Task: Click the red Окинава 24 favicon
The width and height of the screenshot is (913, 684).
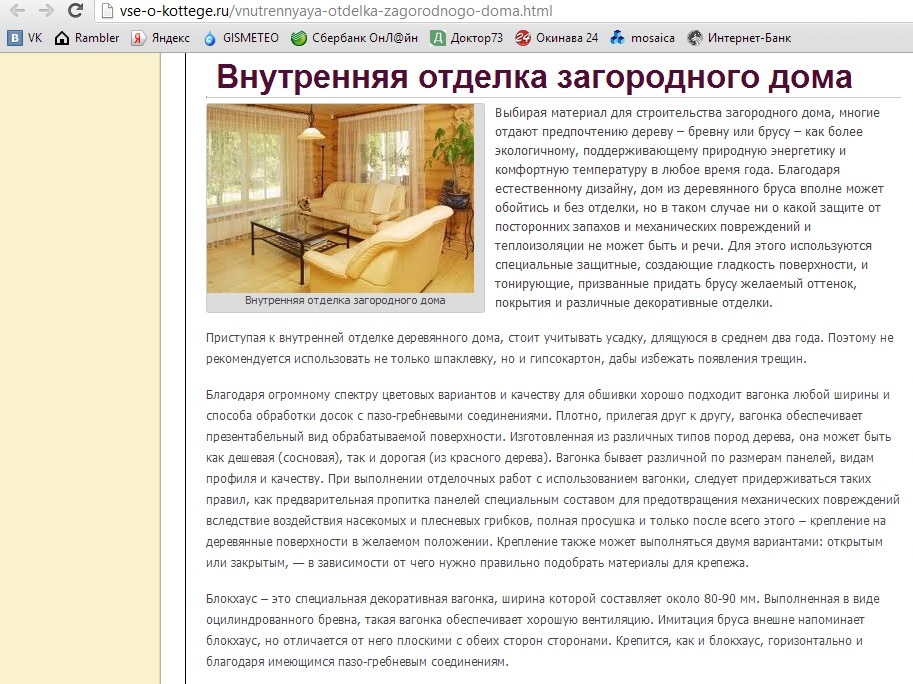Action: 522,38
